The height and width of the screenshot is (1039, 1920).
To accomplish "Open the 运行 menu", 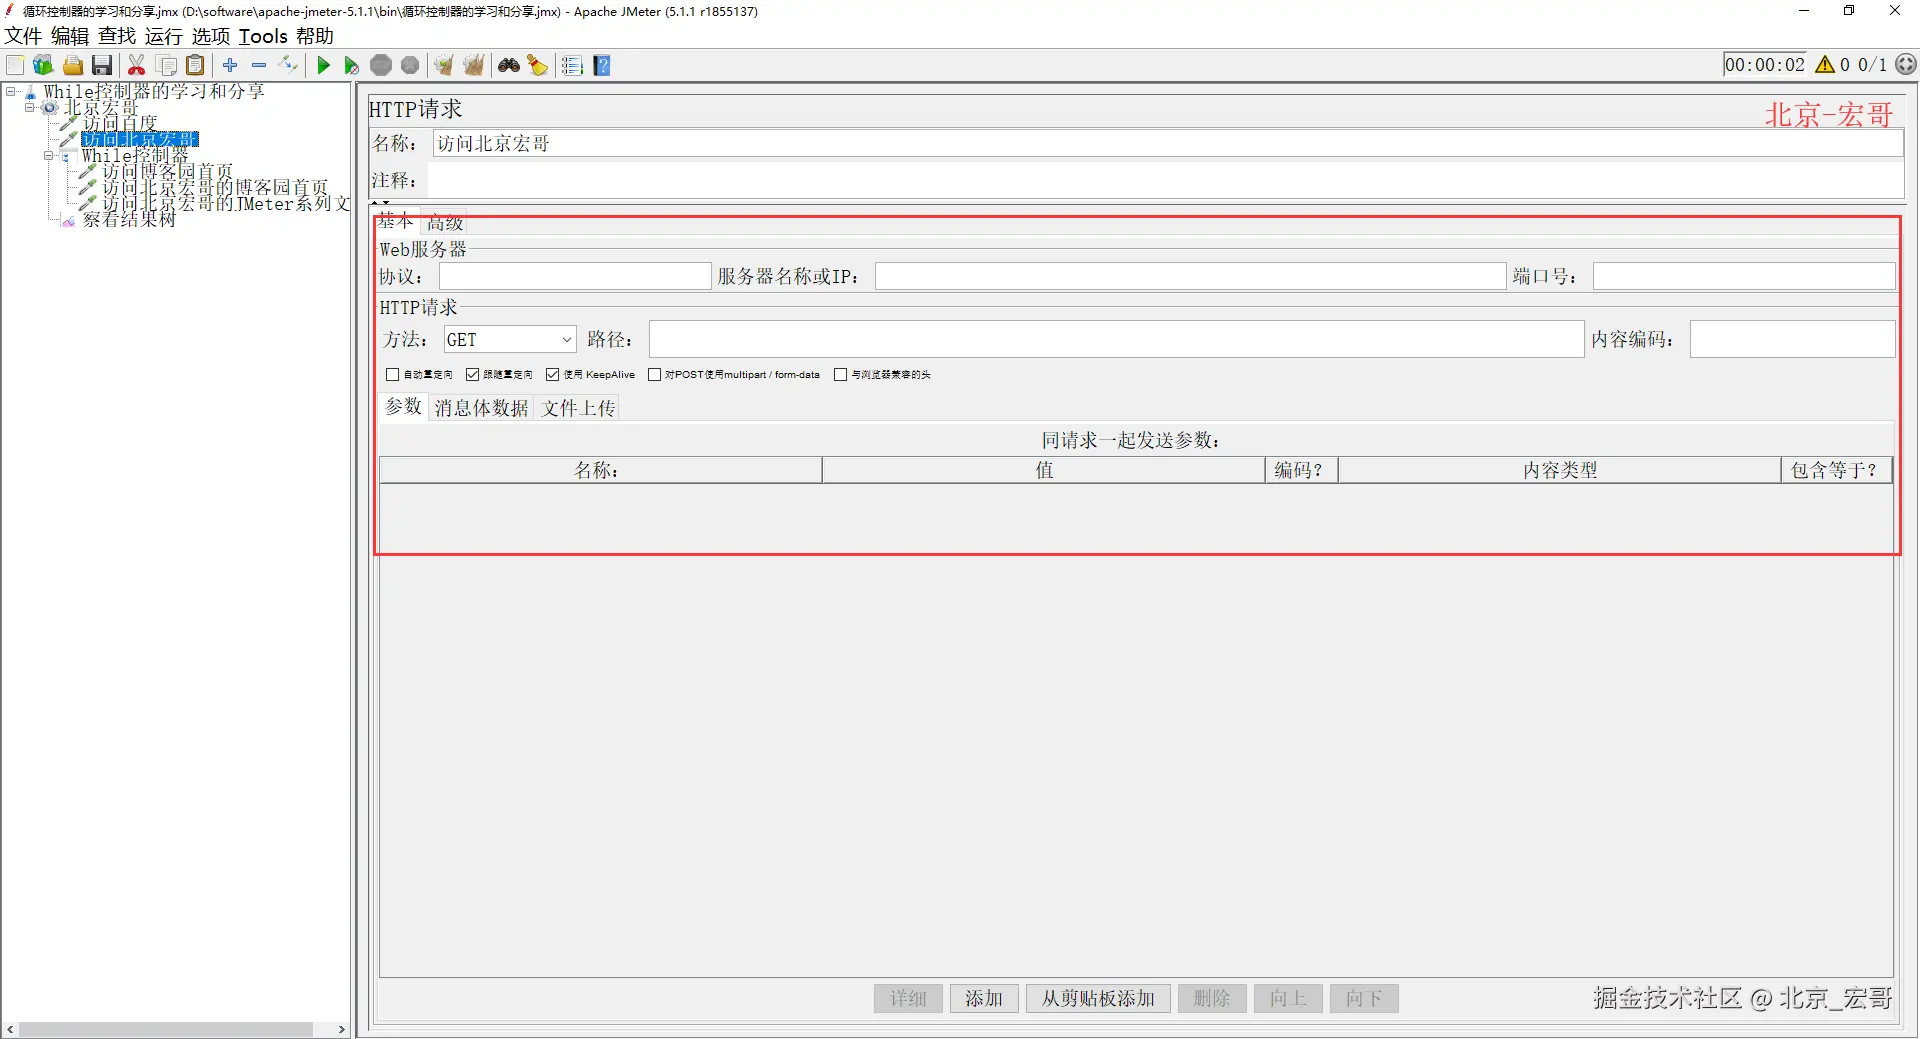I will click(x=163, y=36).
